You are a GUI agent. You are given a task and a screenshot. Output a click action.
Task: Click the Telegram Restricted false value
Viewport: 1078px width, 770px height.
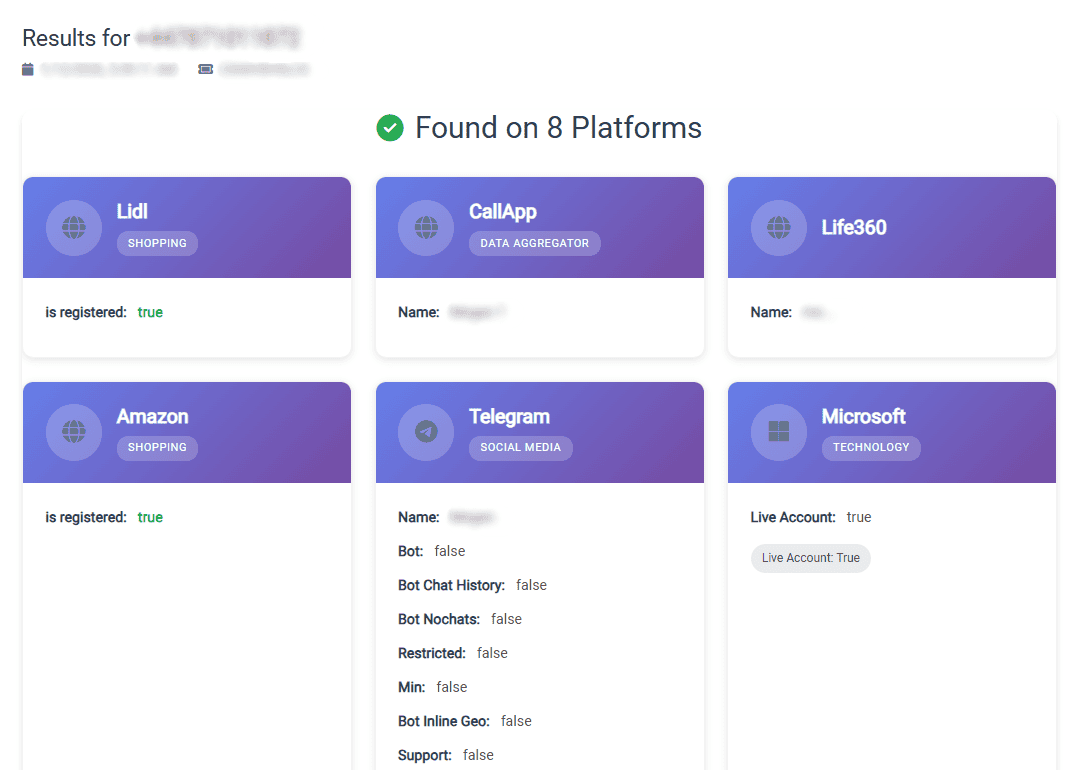coord(492,653)
